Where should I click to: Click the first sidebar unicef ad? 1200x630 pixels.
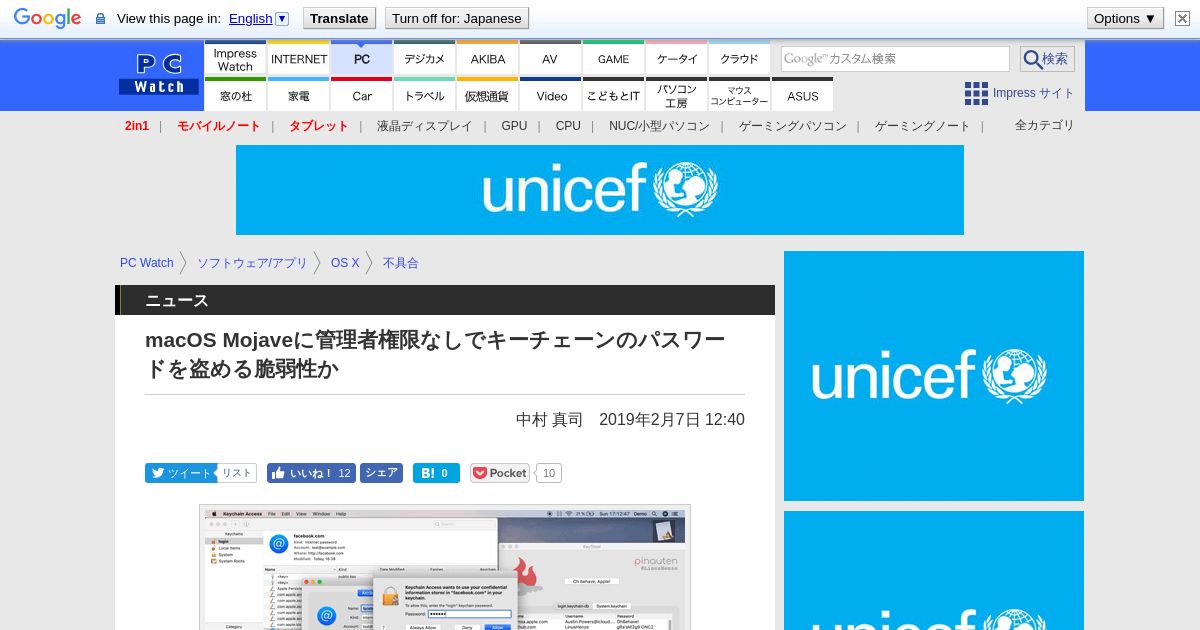[x=934, y=376]
